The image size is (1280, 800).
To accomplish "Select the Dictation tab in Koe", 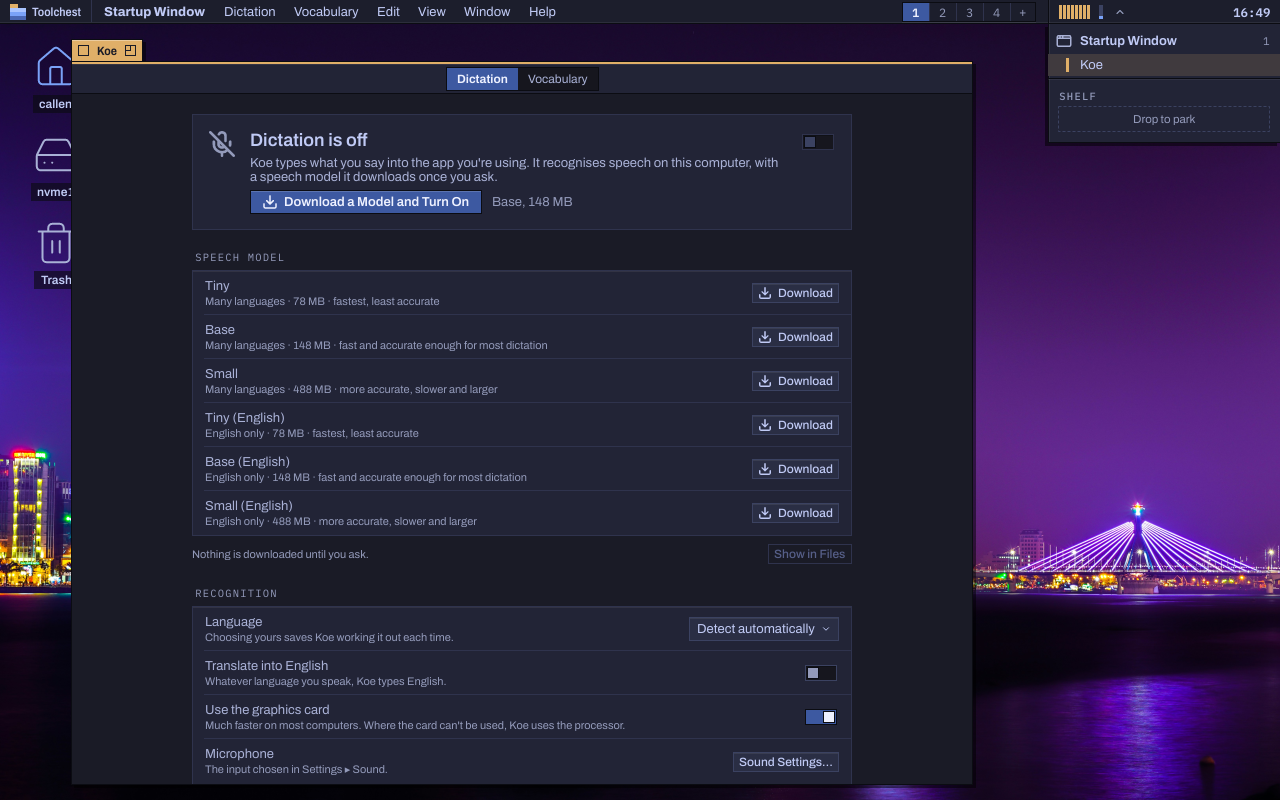I will click(x=483, y=79).
